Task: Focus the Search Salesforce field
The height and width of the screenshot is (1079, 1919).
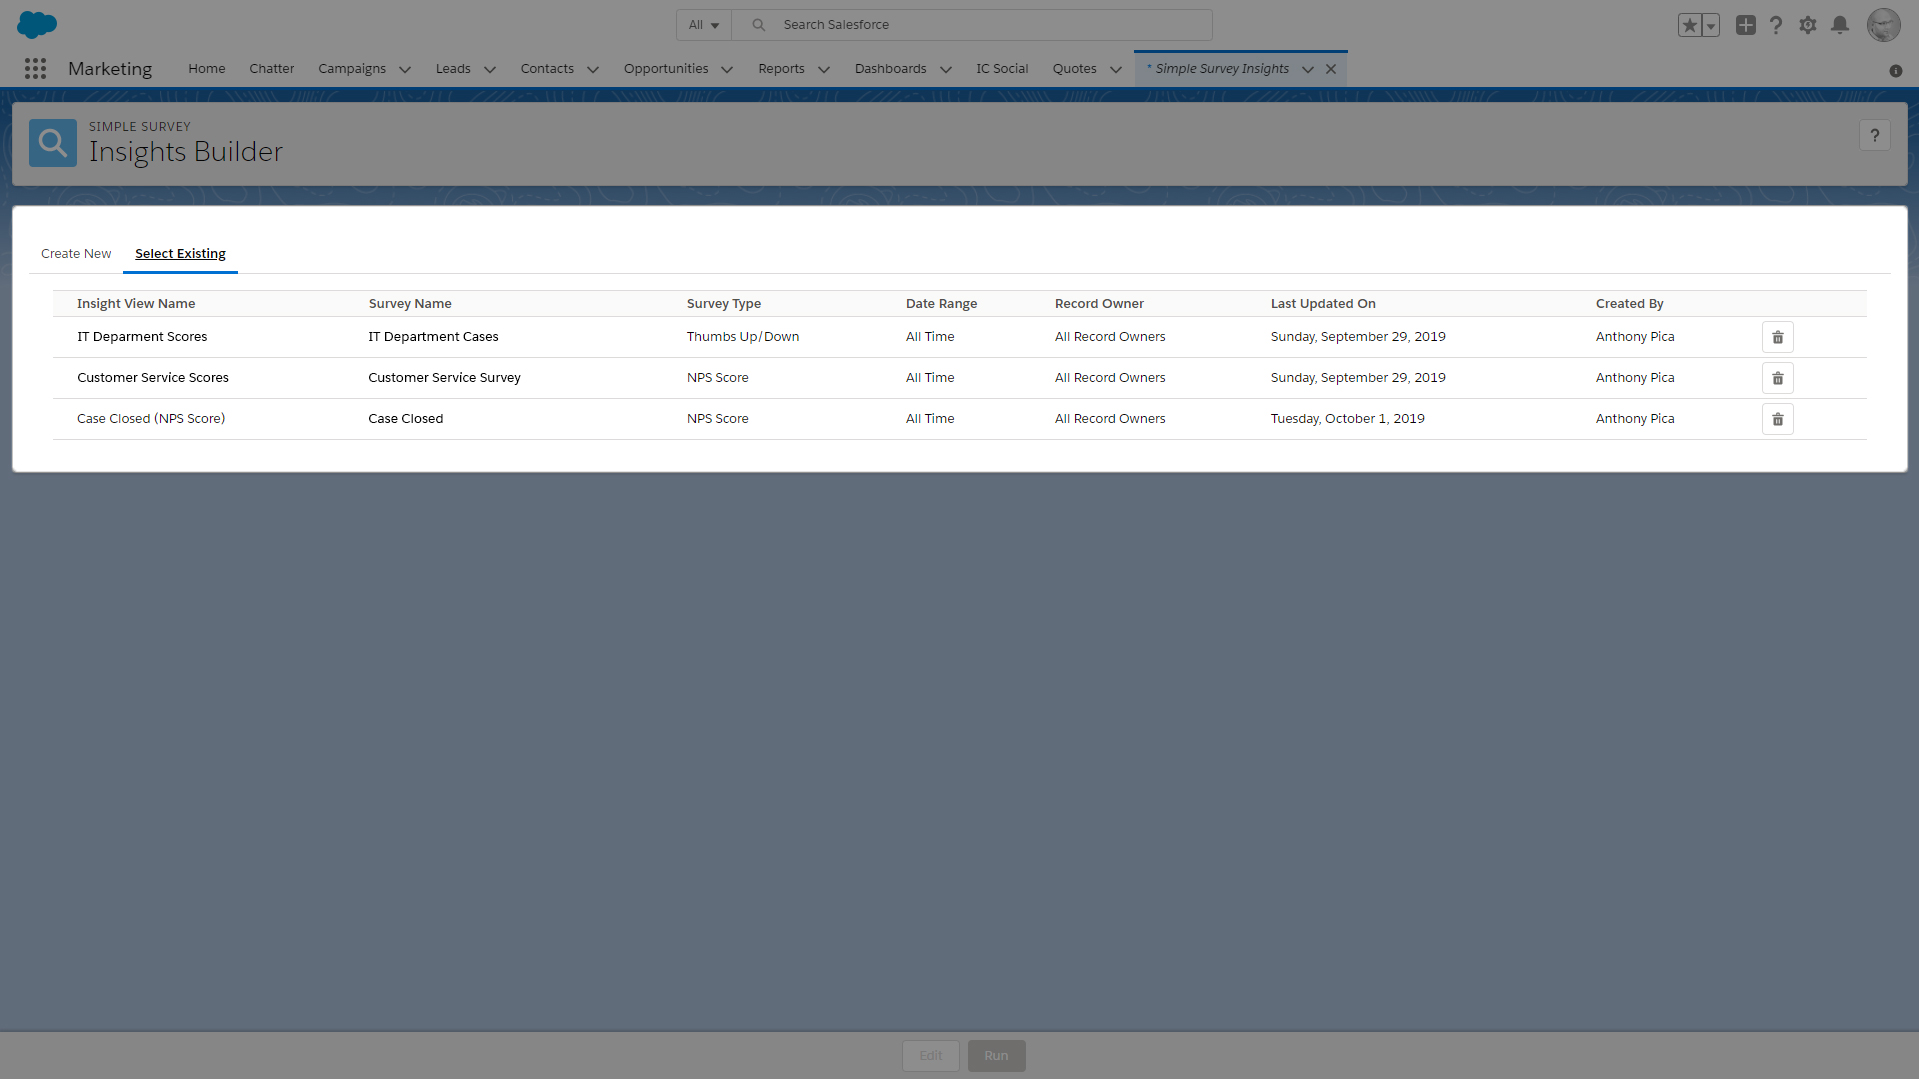Action: (972, 25)
